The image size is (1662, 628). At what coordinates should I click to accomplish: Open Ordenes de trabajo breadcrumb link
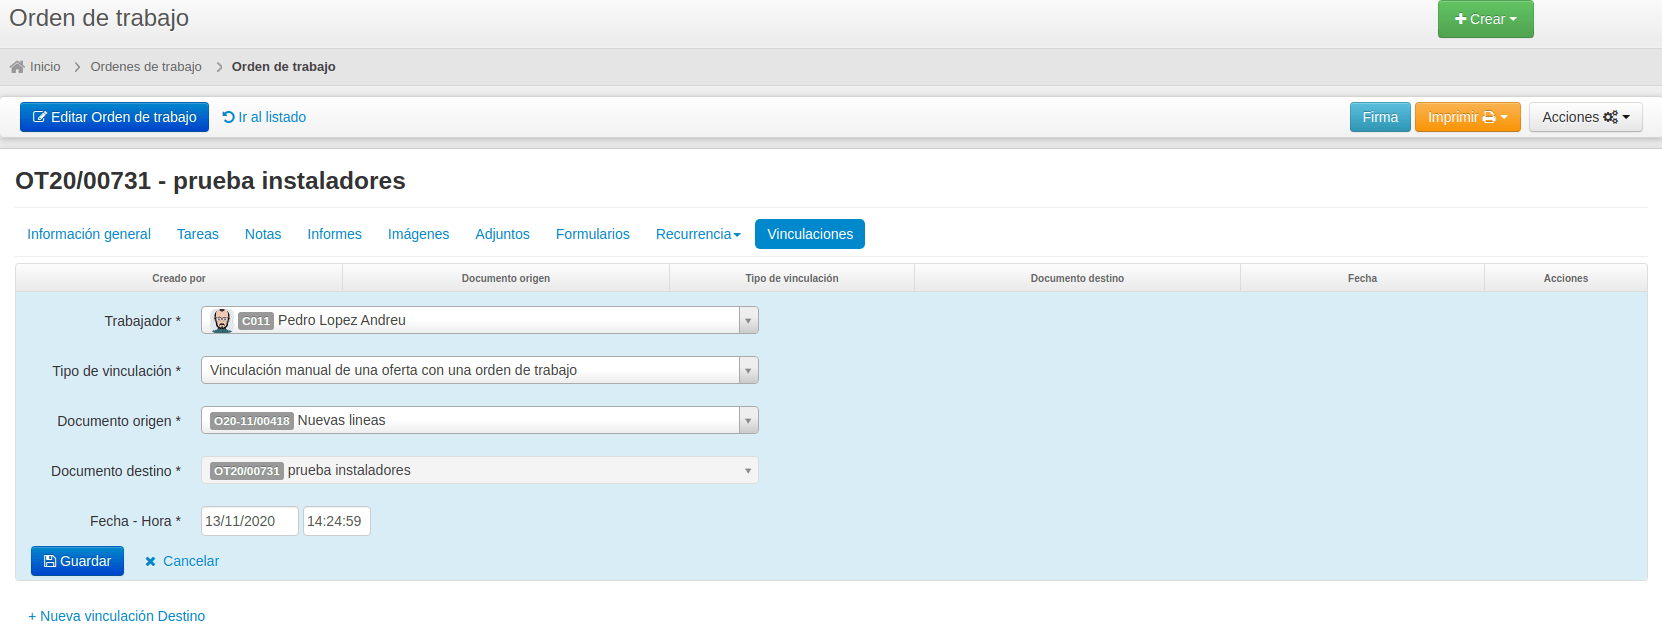pyautogui.click(x=146, y=67)
